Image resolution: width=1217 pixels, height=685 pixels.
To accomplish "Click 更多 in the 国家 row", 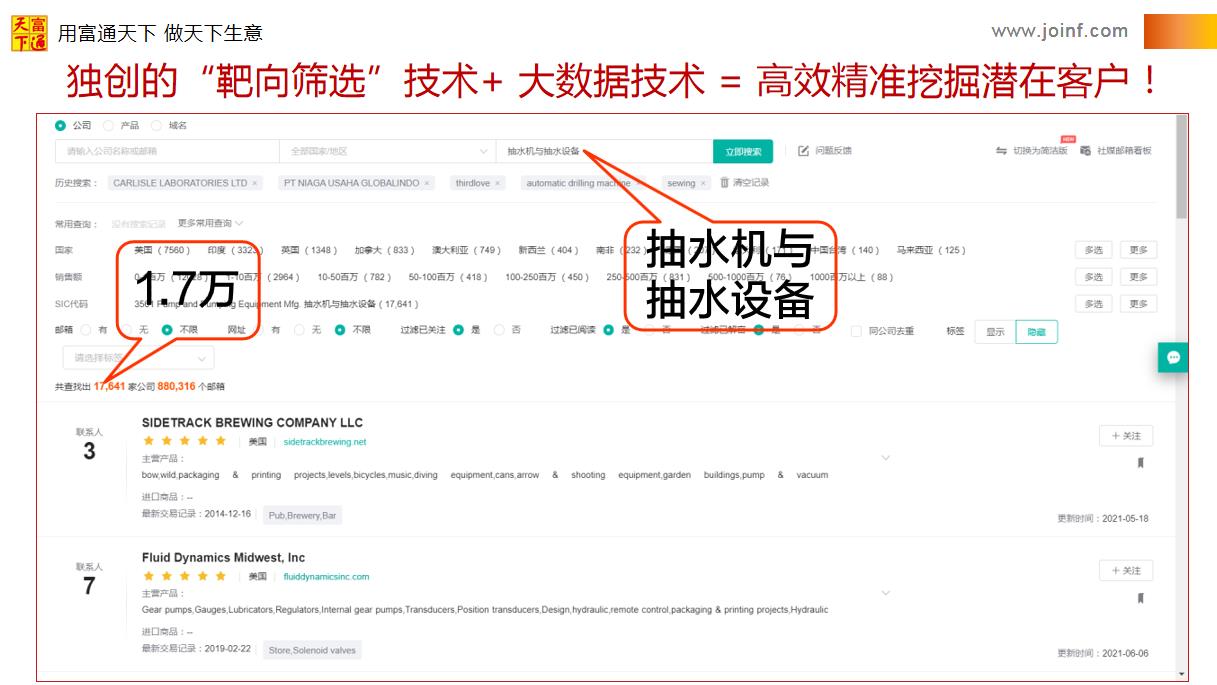I will pyautogui.click(x=1138, y=250).
